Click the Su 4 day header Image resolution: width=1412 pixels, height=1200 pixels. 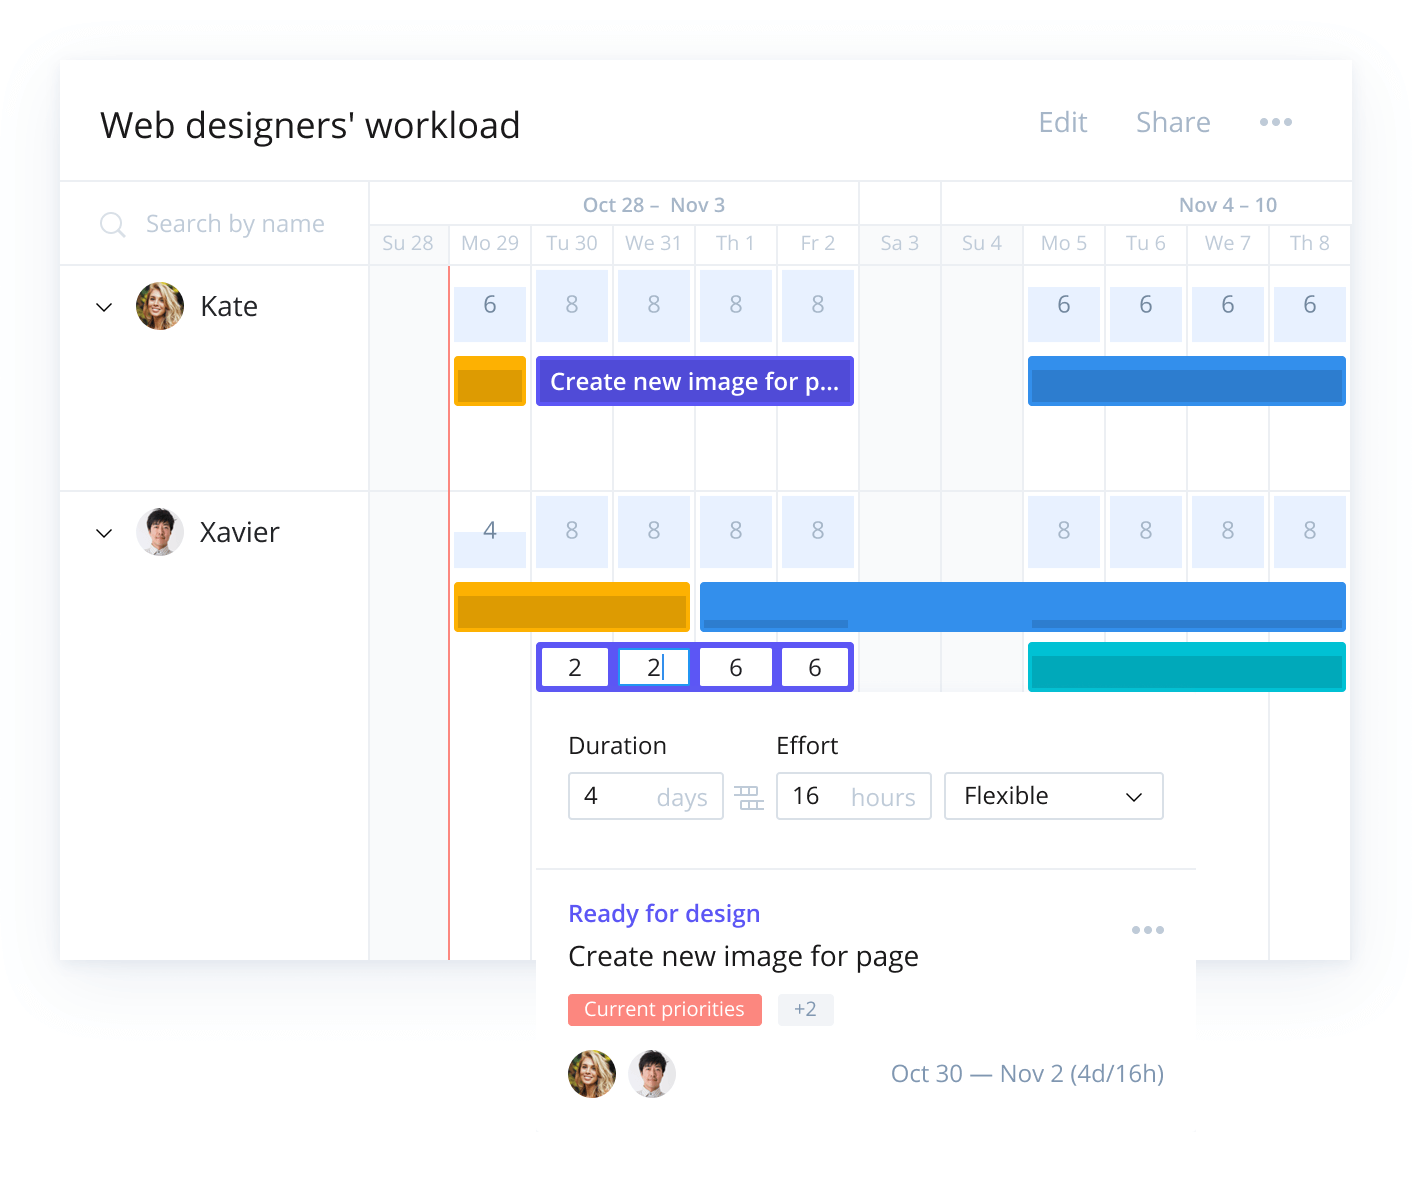pos(982,243)
